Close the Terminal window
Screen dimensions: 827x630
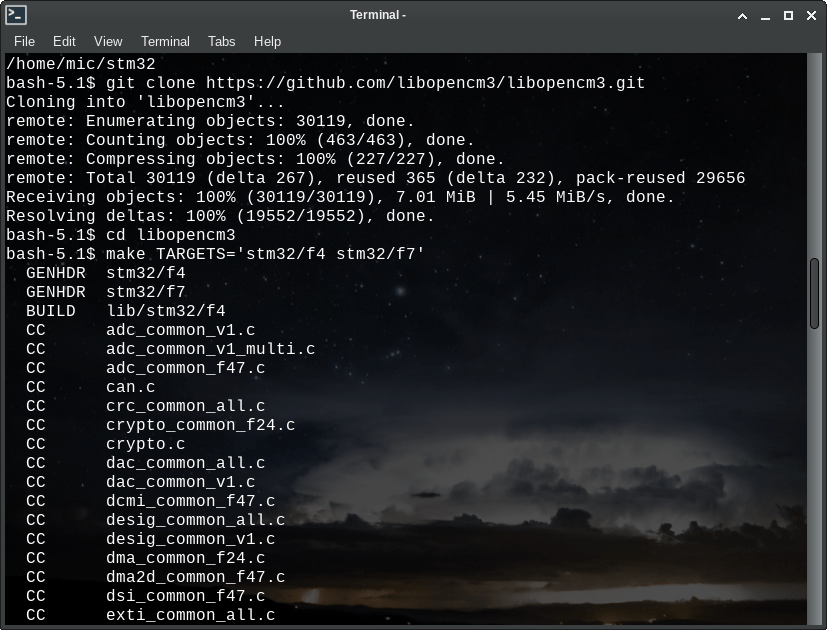click(x=810, y=15)
